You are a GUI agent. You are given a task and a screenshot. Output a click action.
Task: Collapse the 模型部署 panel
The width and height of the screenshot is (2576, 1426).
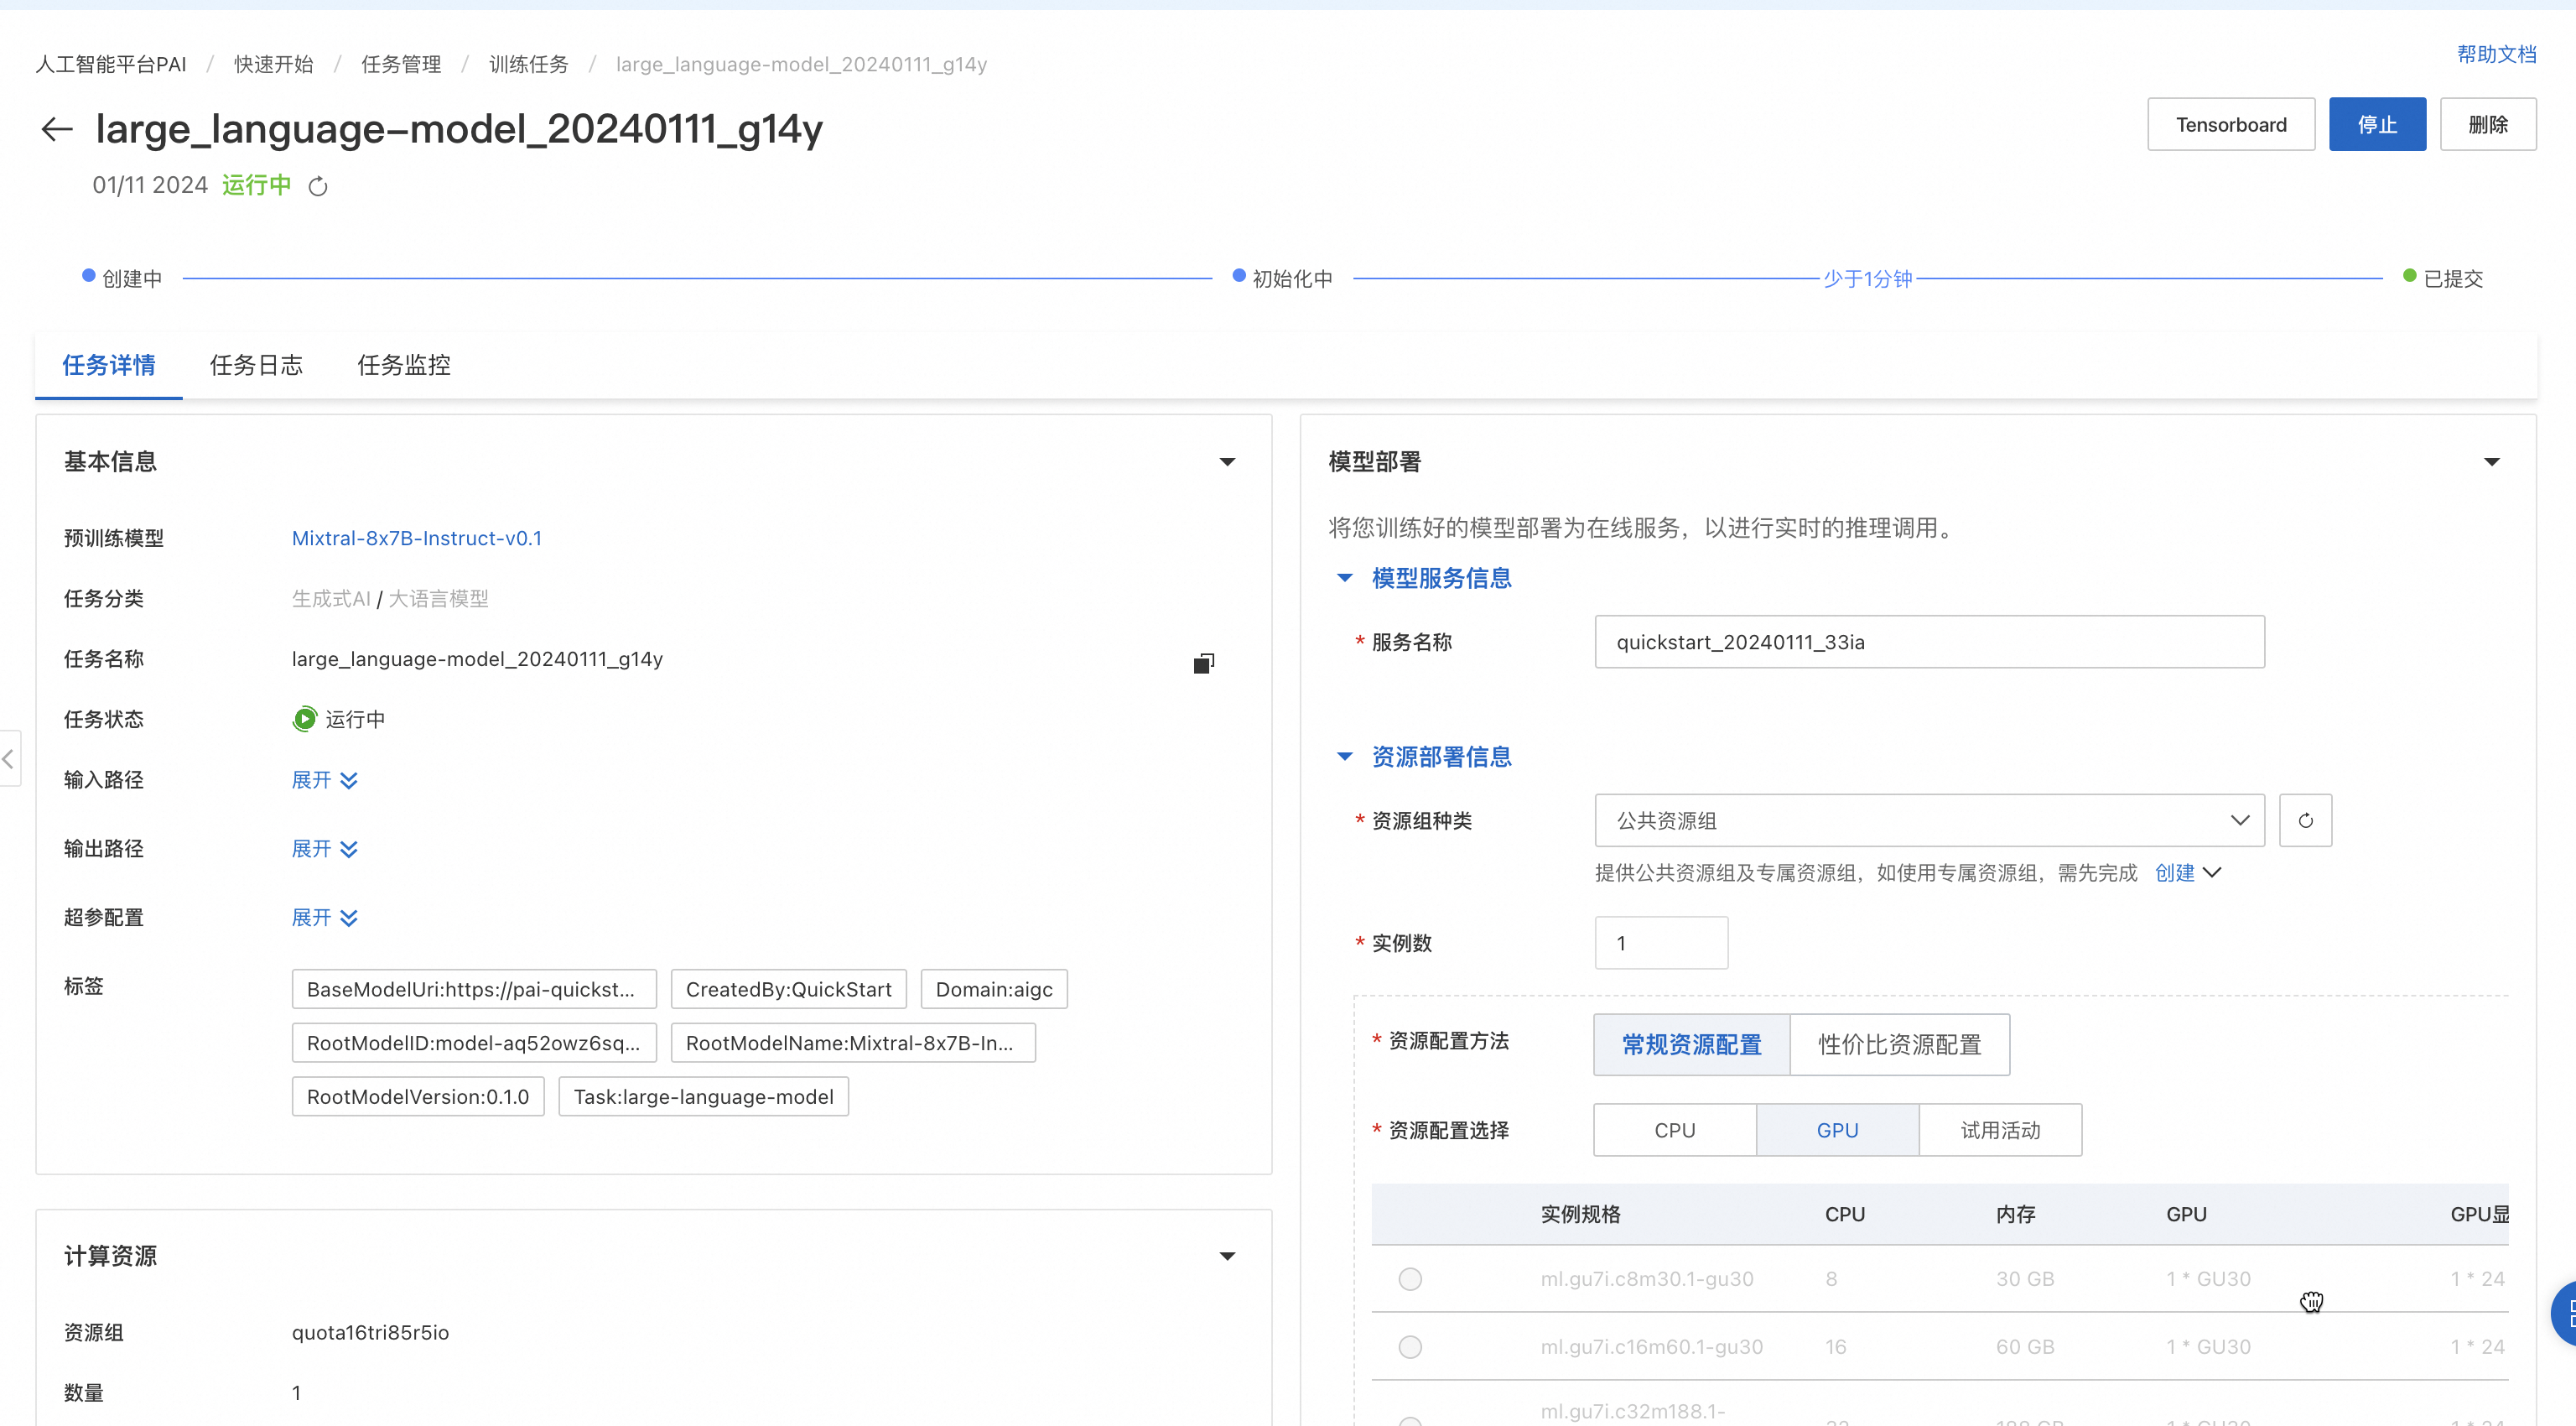click(2491, 462)
